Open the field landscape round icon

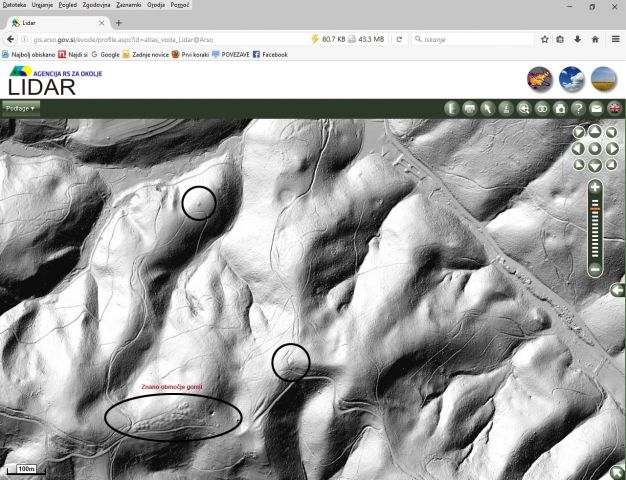(604, 79)
